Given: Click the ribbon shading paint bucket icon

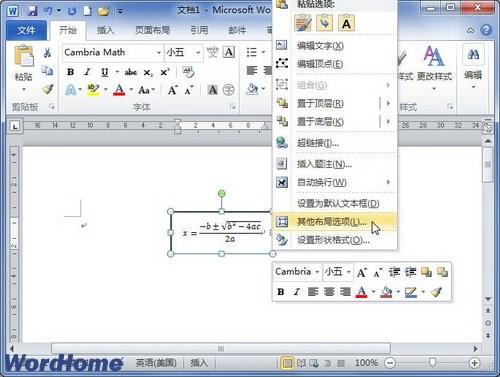Looking at the screenshot, I should 253,89.
